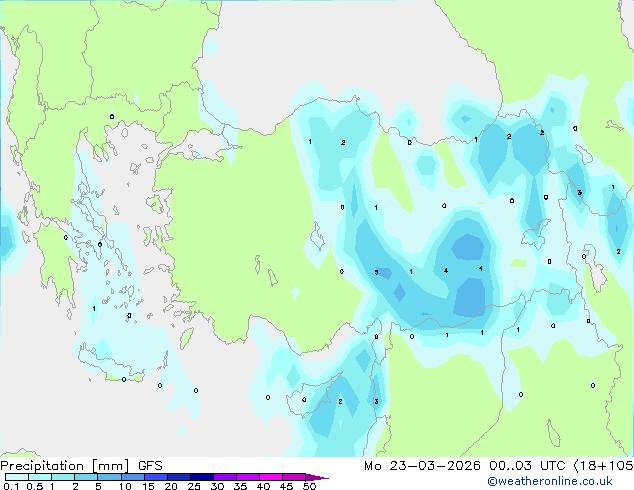Select the 45–50 mm legend color swatch
The width and height of the screenshot is (634, 490).
tap(294, 477)
